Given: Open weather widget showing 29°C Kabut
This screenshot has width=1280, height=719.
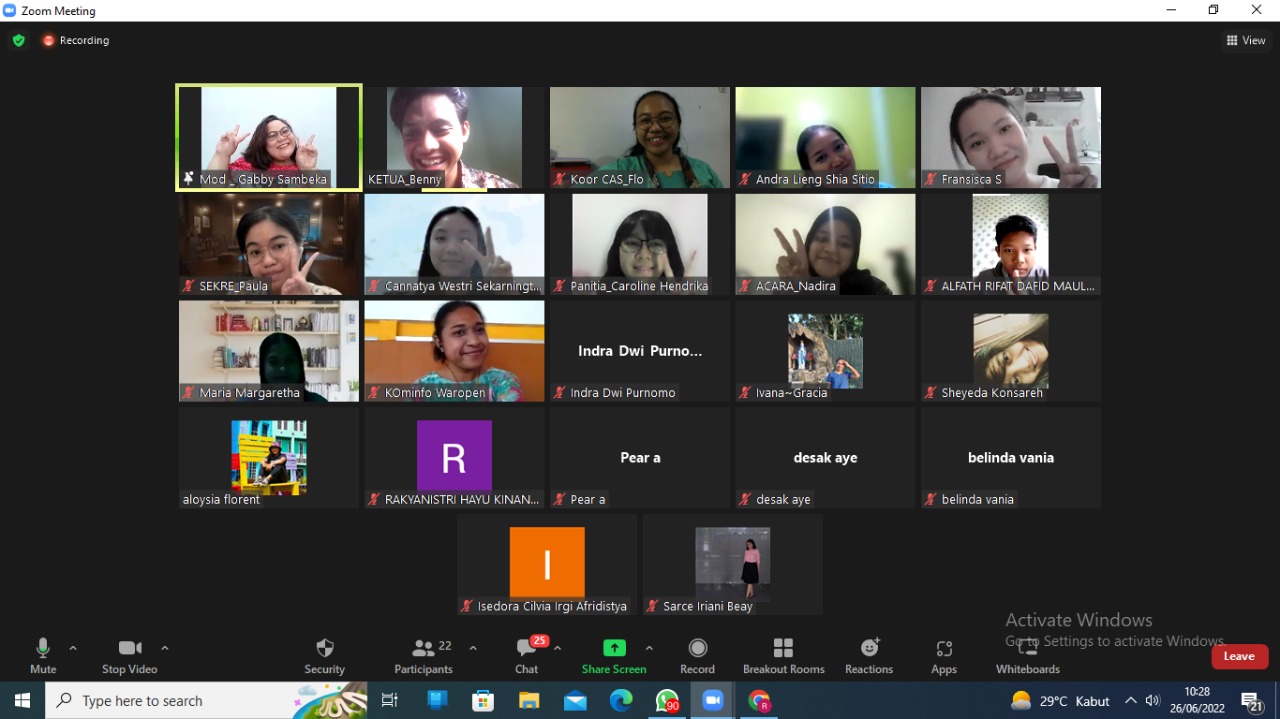Looking at the screenshot, I should [x=1059, y=700].
